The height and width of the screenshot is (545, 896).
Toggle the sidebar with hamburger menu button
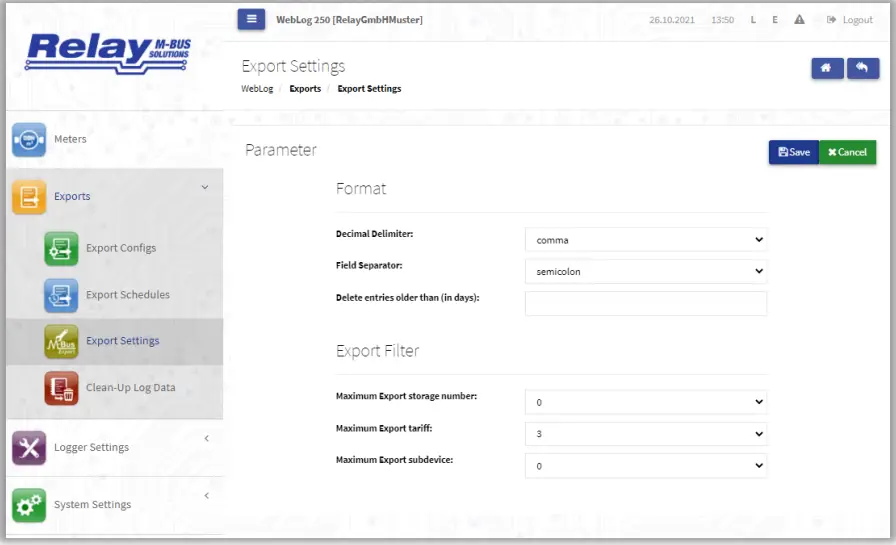coord(251,19)
